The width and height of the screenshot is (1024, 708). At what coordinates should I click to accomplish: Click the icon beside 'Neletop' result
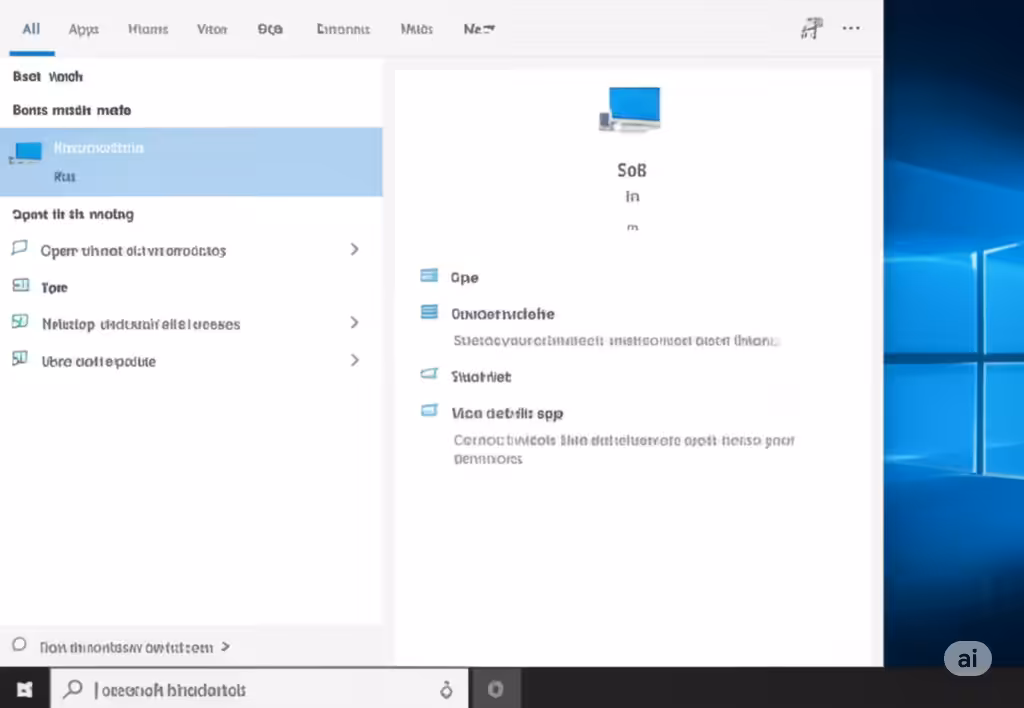pos(20,322)
